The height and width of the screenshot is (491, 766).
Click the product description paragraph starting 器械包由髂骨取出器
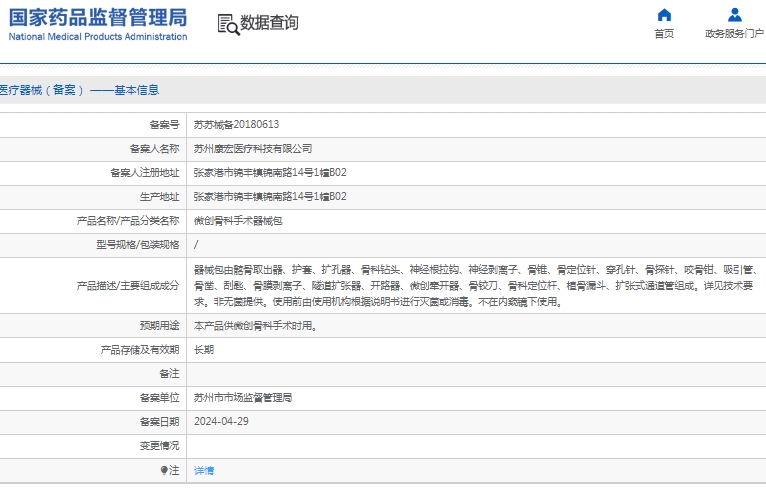[476, 286]
